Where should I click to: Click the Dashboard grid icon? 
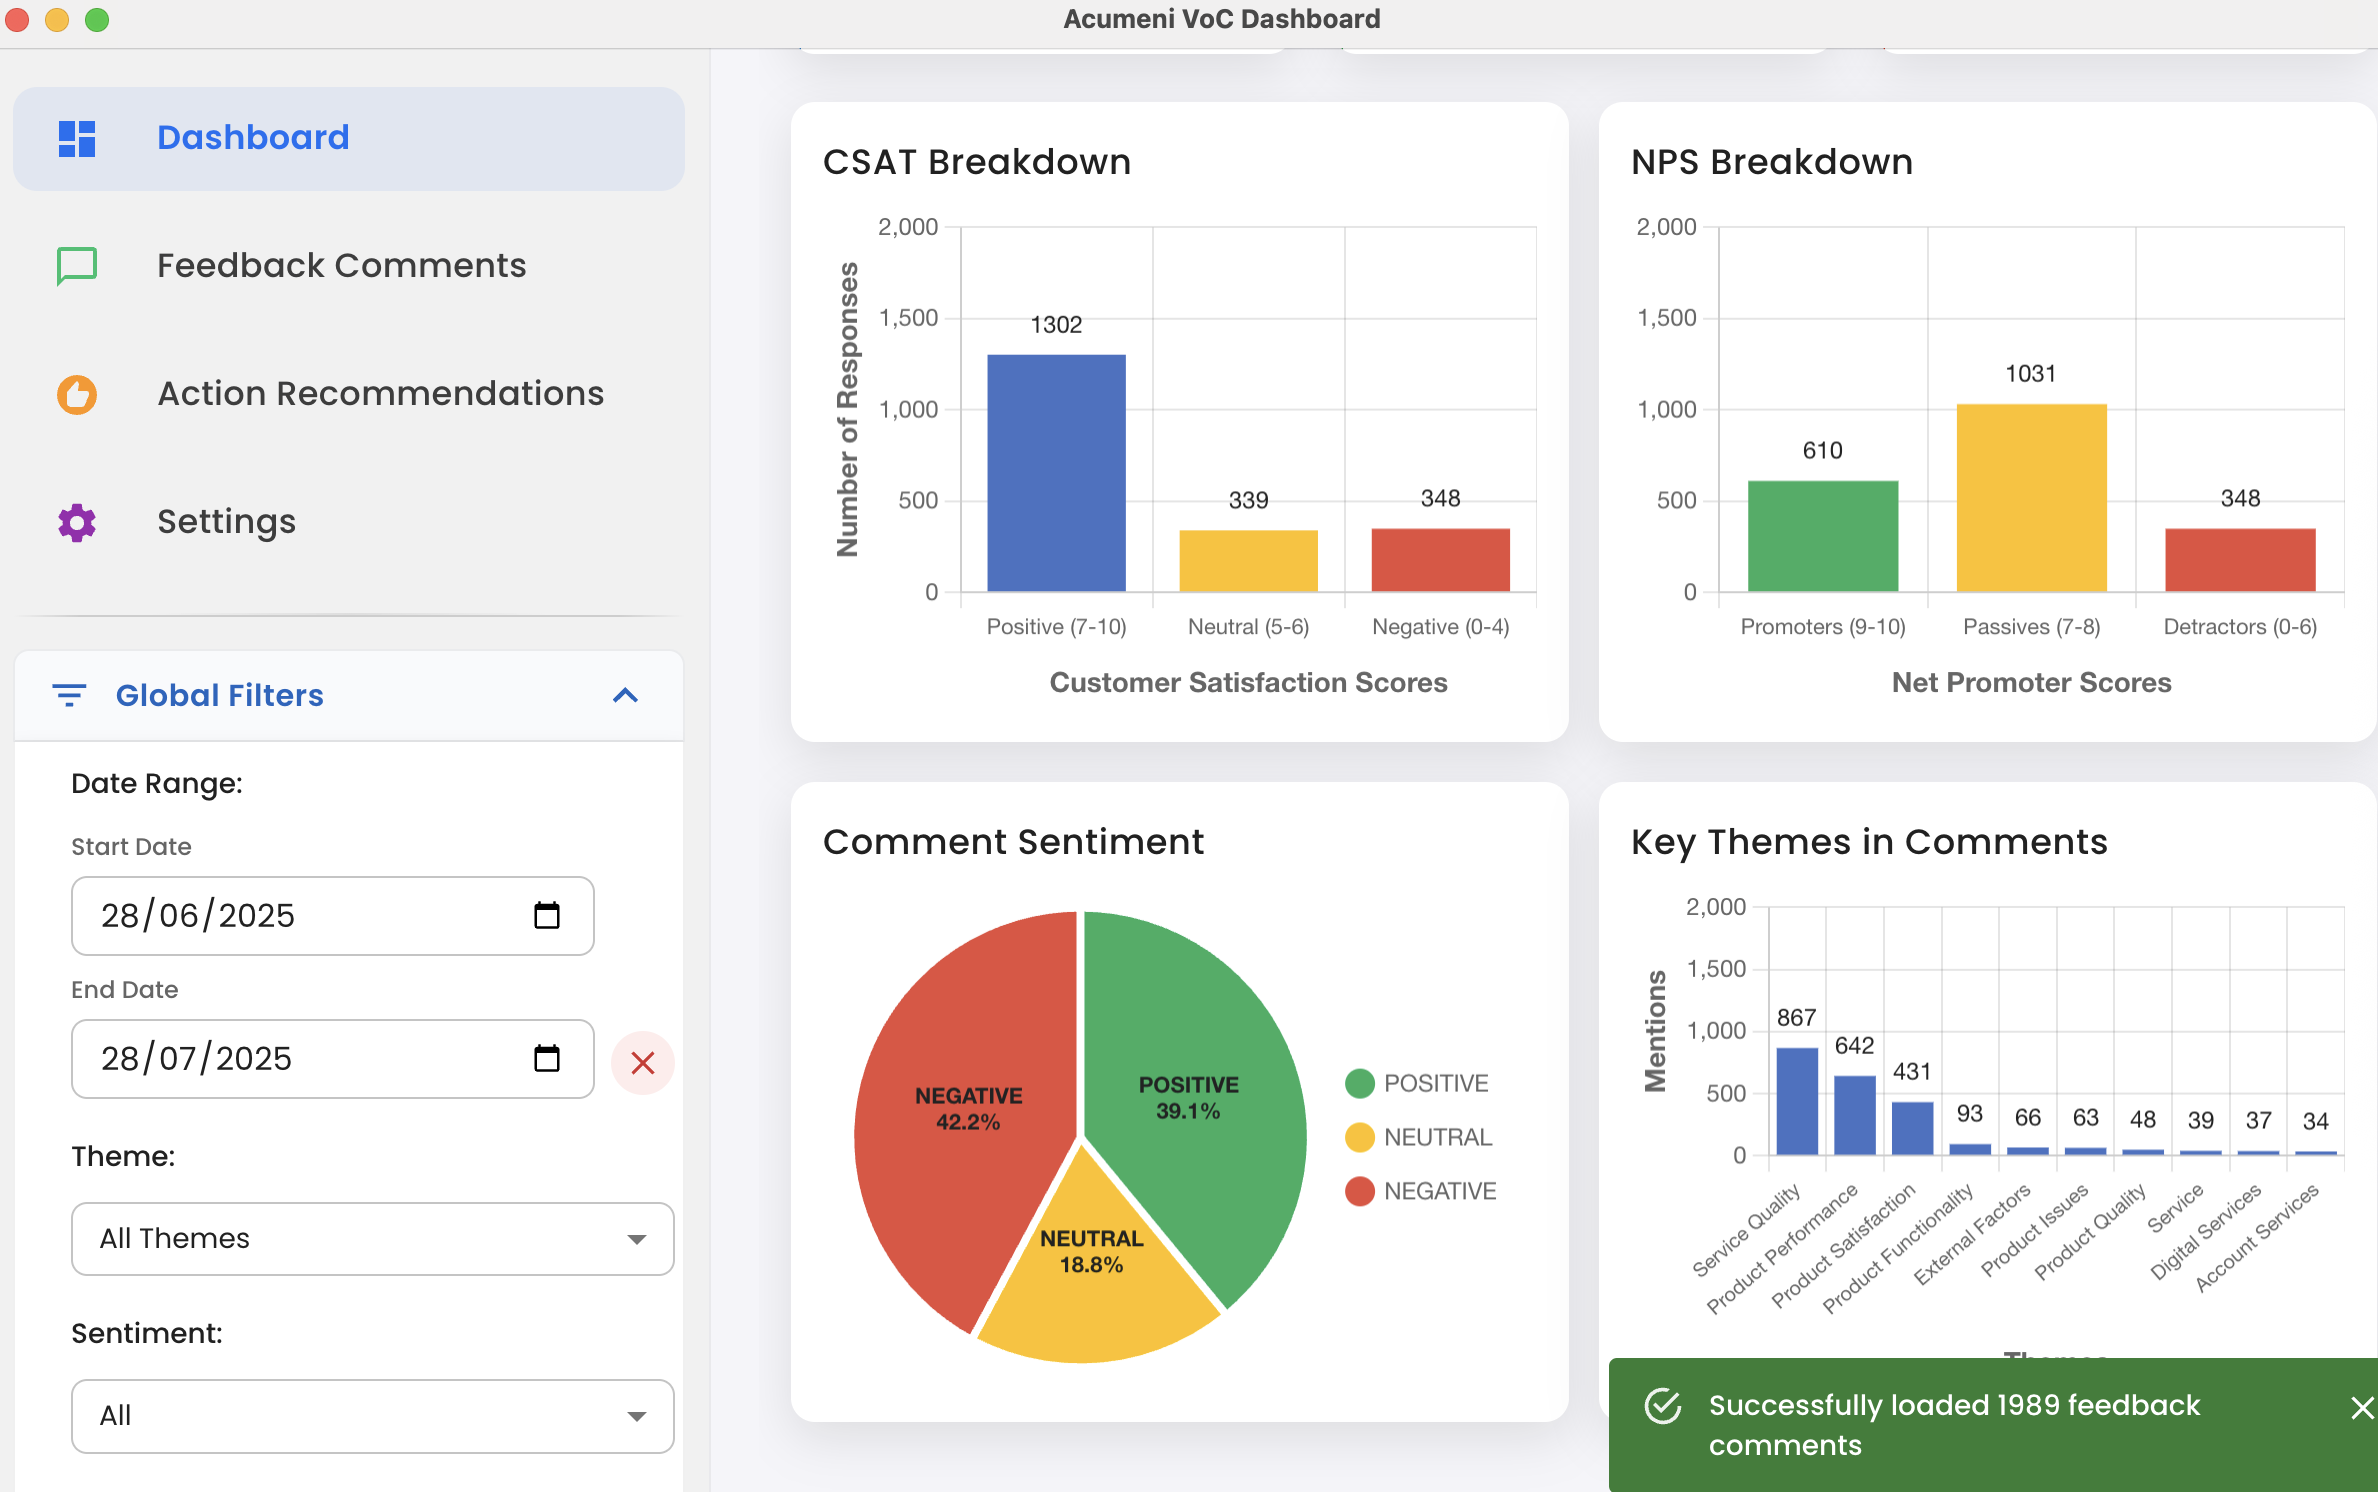(77, 138)
